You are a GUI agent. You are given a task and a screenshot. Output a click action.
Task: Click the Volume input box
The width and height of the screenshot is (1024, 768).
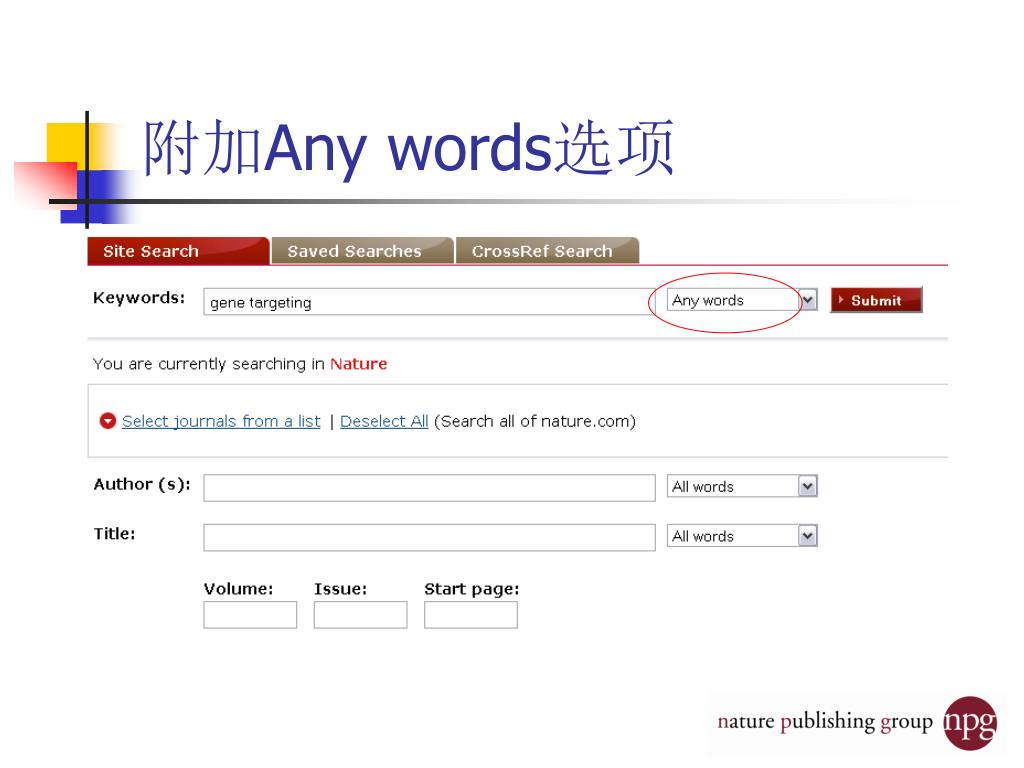point(250,615)
